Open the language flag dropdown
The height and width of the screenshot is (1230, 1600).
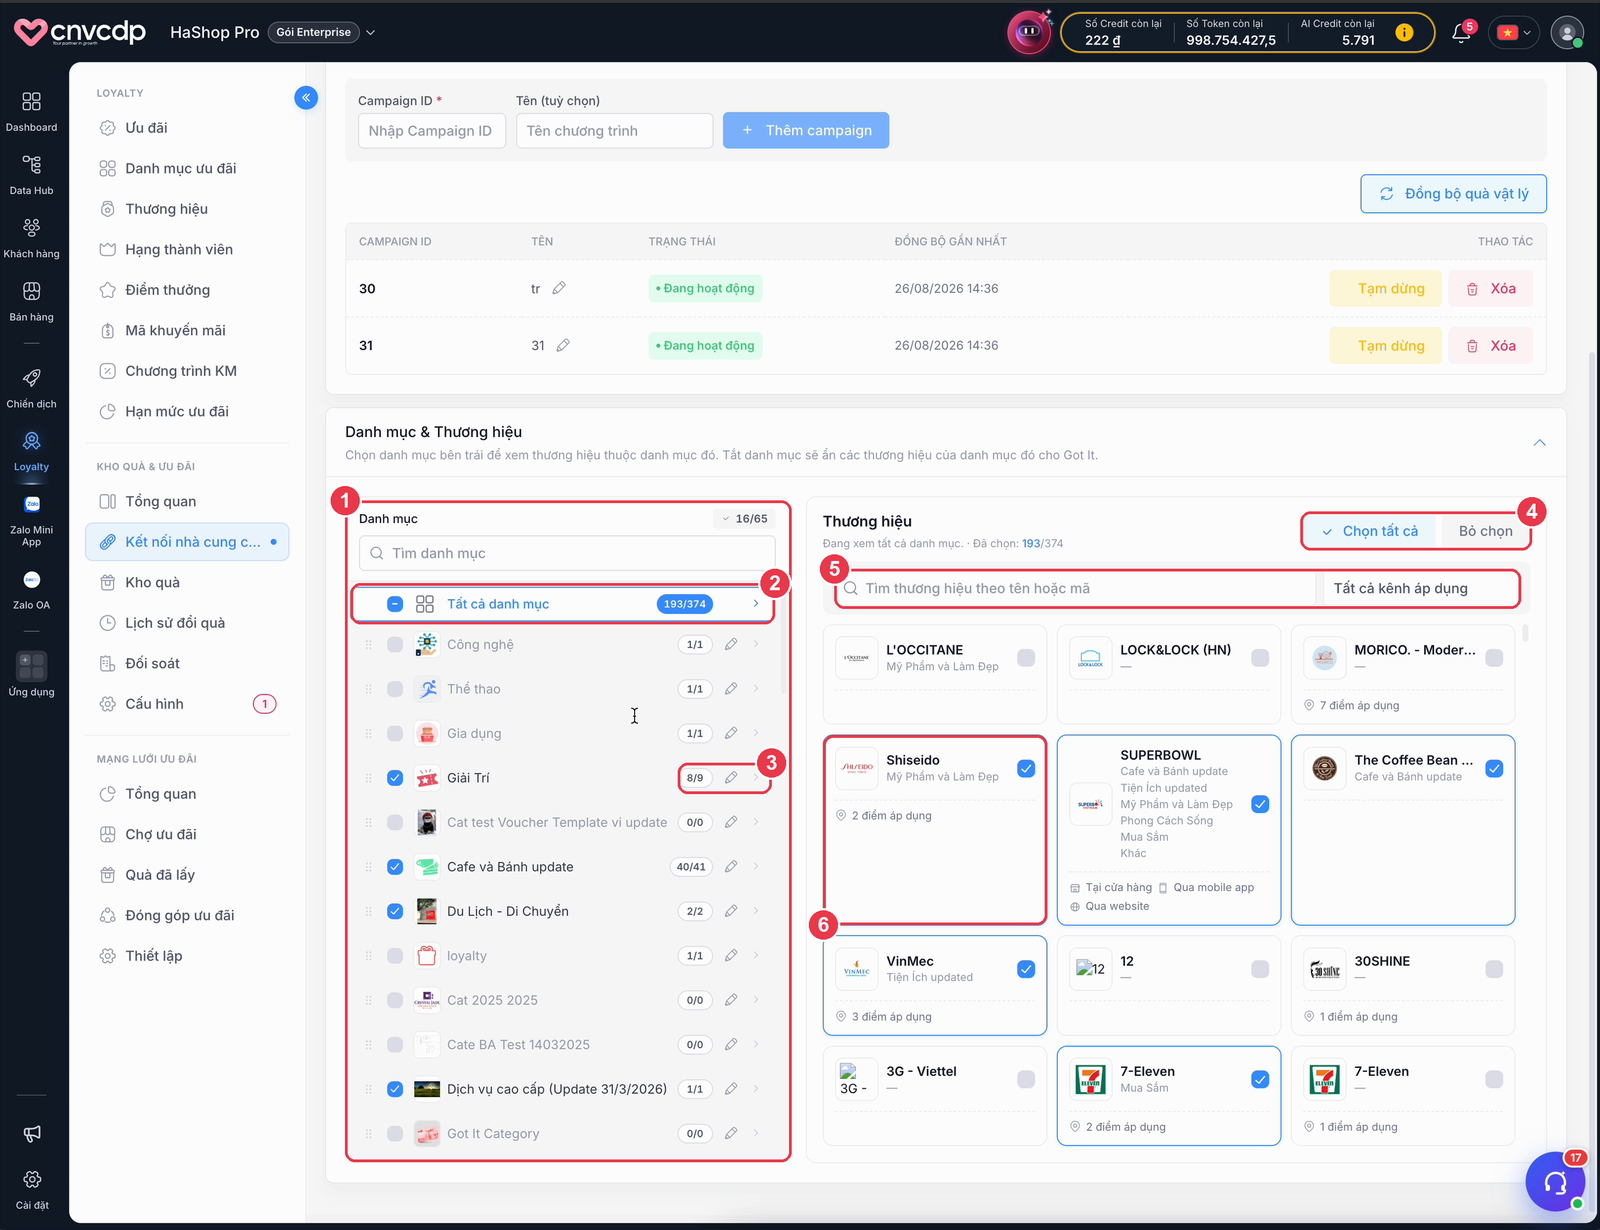[1513, 32]
